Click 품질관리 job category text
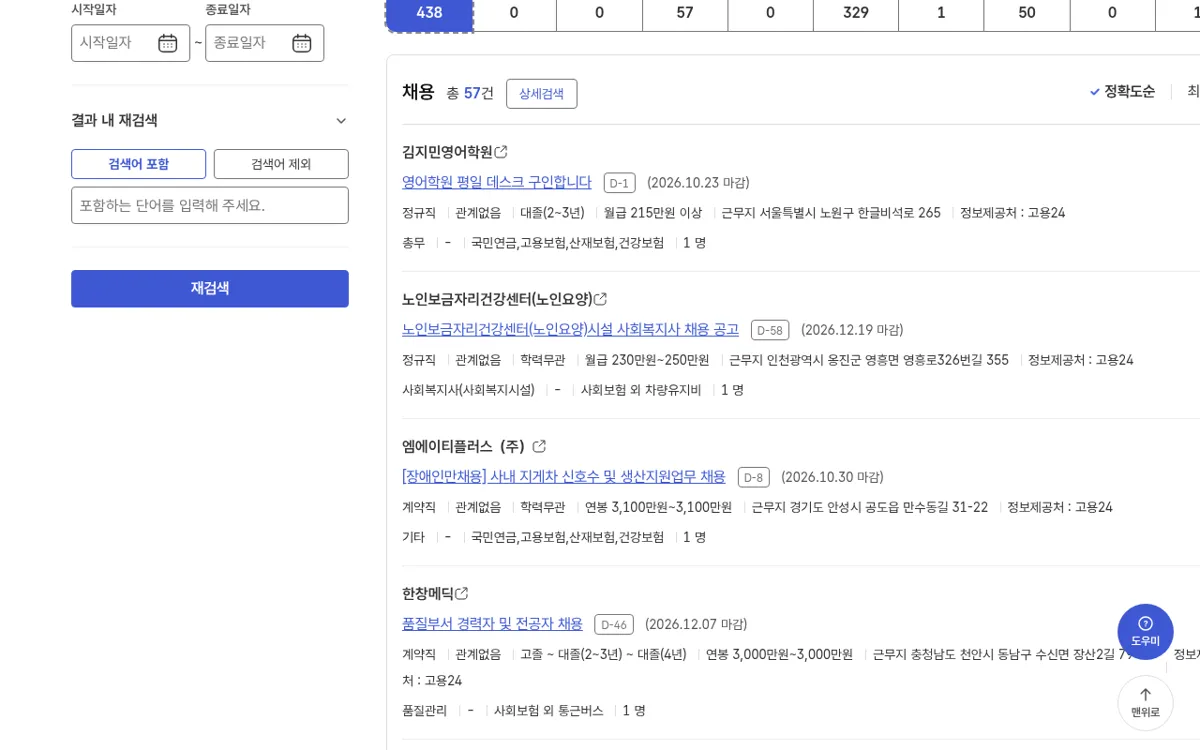 (424, 710)
